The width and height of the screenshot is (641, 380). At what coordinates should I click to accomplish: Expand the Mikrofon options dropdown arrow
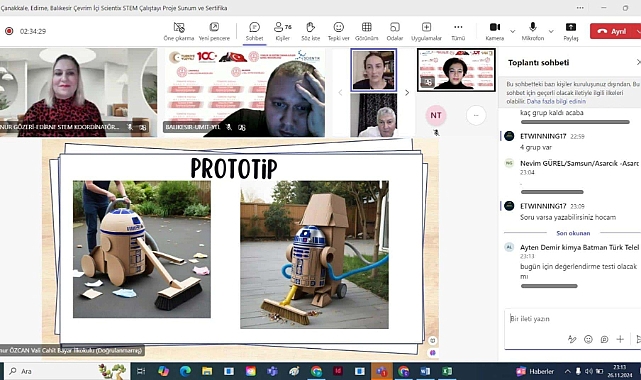click(x=551, y=31)
